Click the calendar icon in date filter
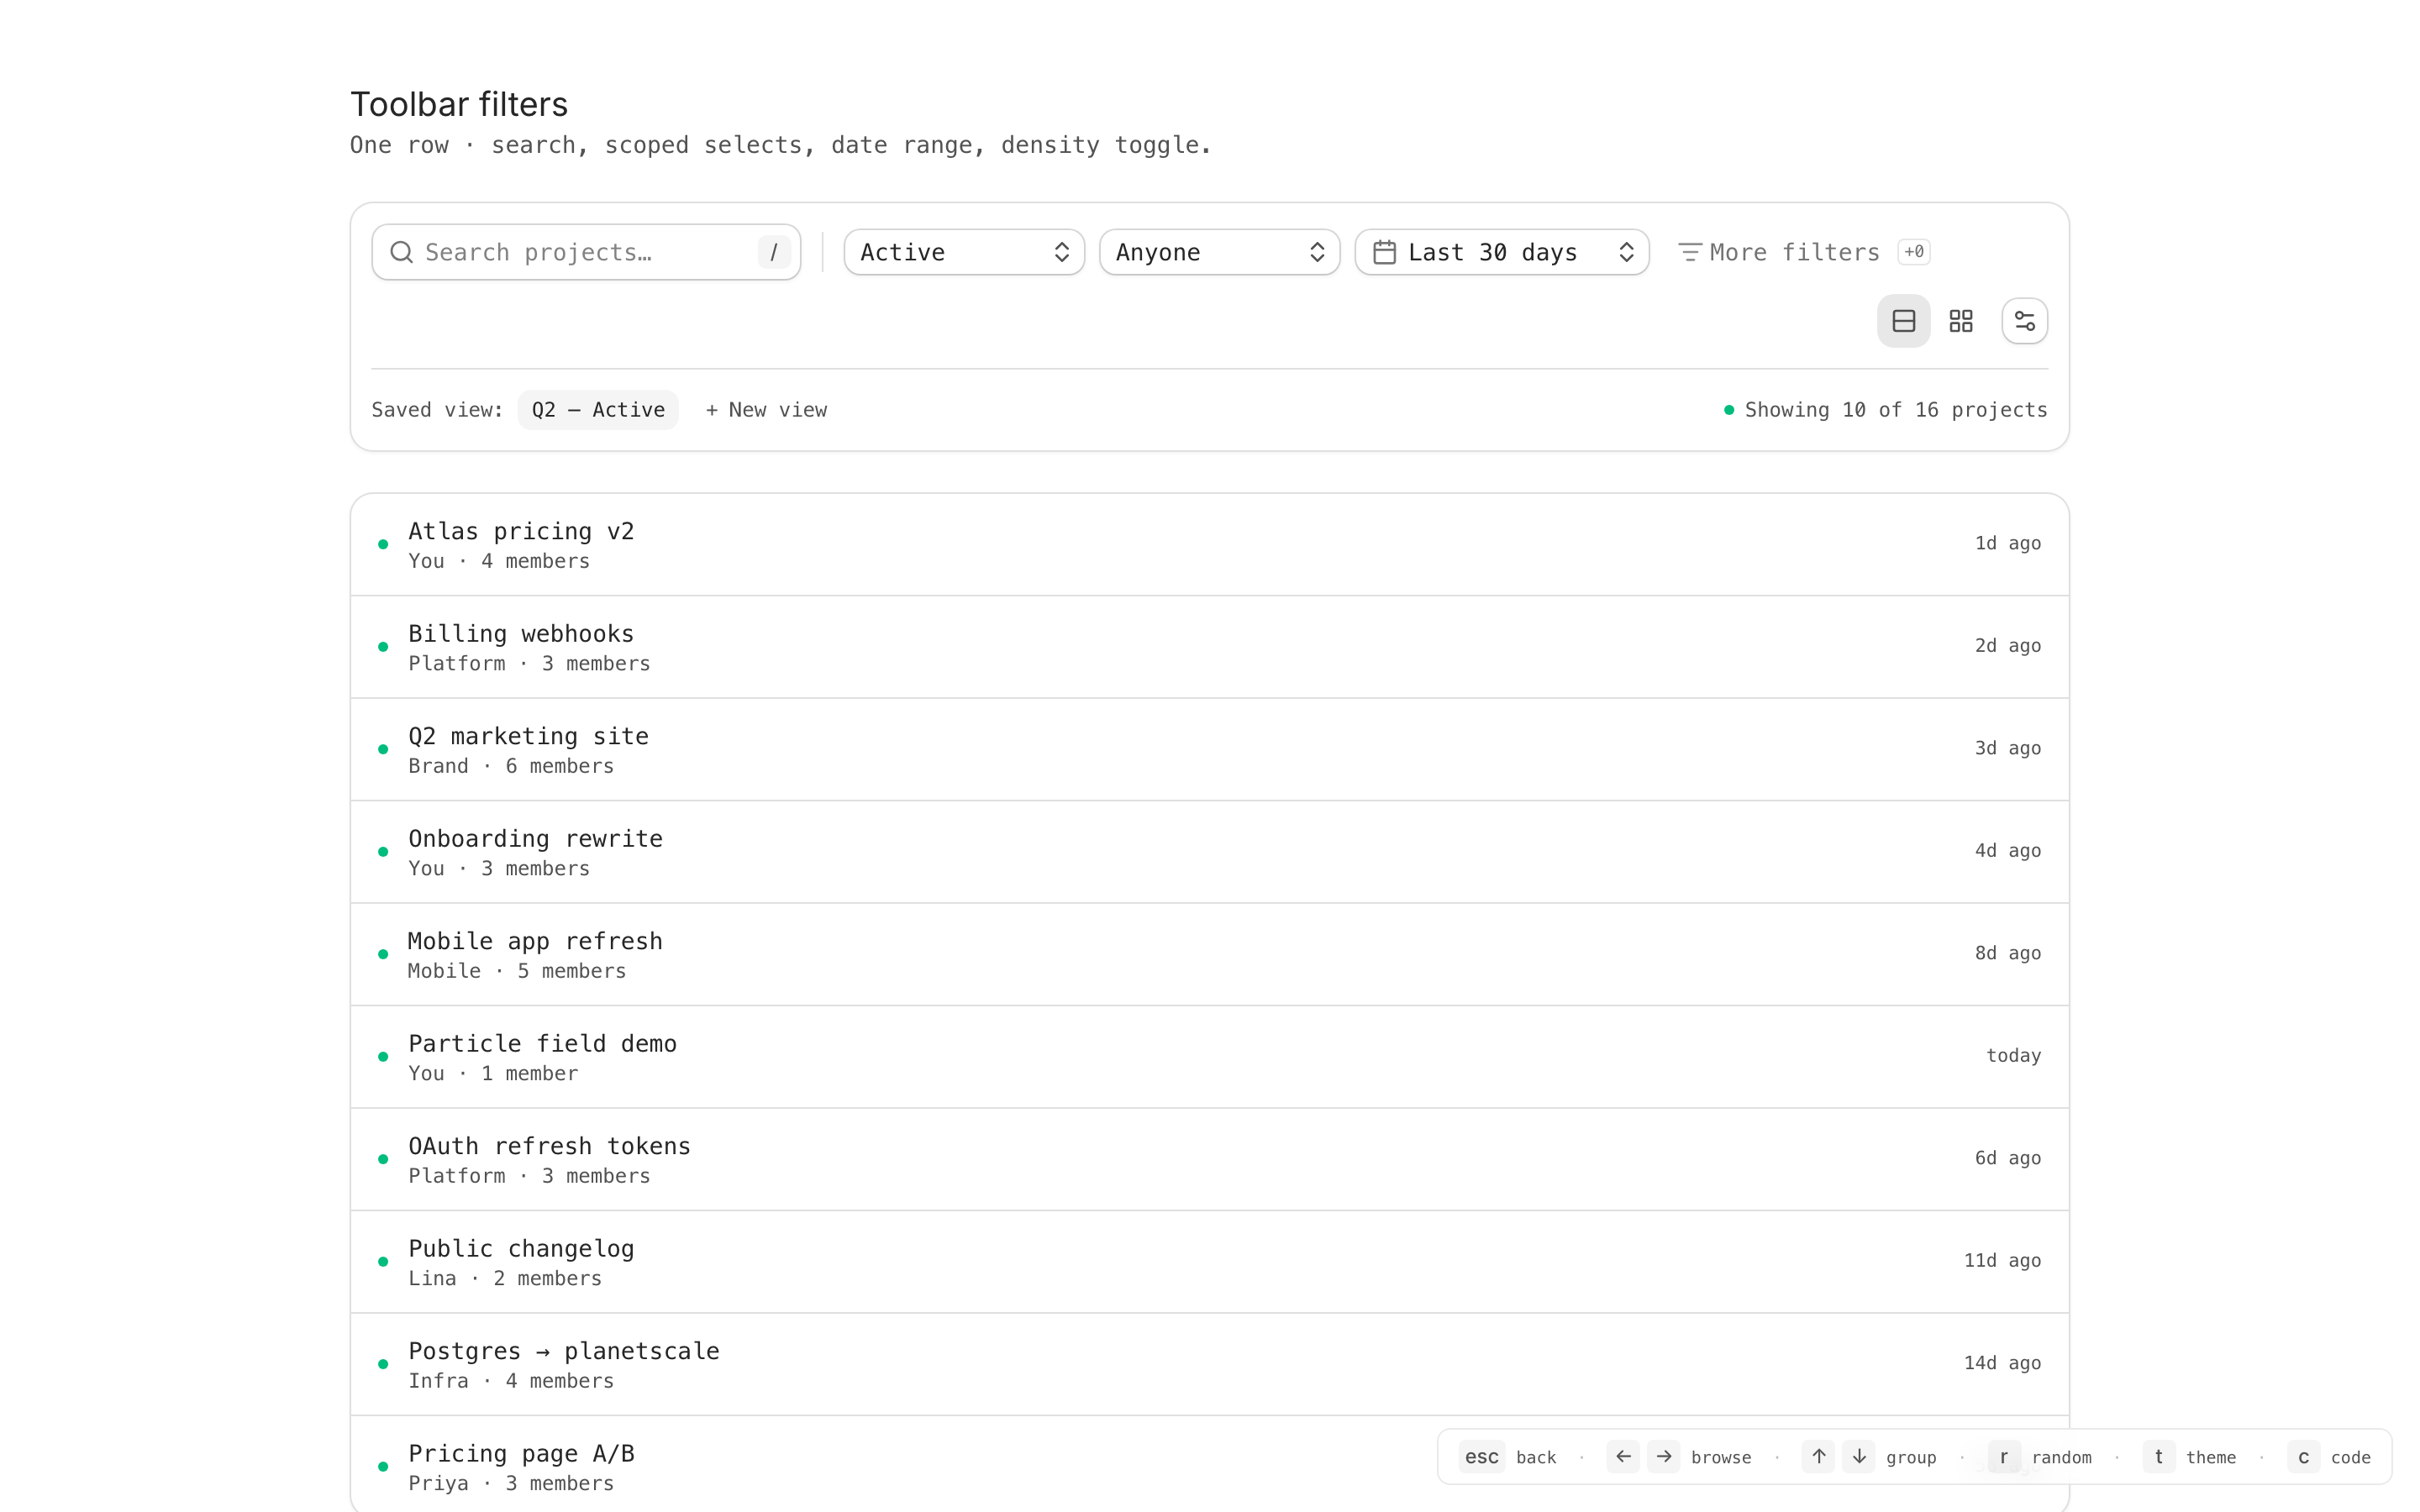The width and height of the screenshot is (2420, 1512). coord(1384,252)
